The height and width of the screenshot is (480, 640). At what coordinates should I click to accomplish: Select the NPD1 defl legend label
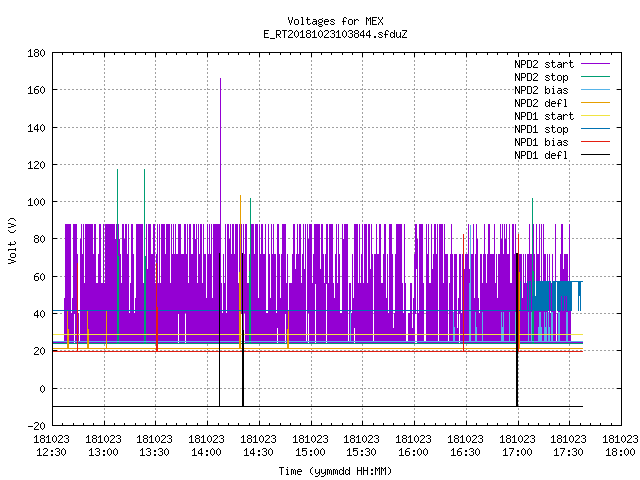click(x=541, y=155)
